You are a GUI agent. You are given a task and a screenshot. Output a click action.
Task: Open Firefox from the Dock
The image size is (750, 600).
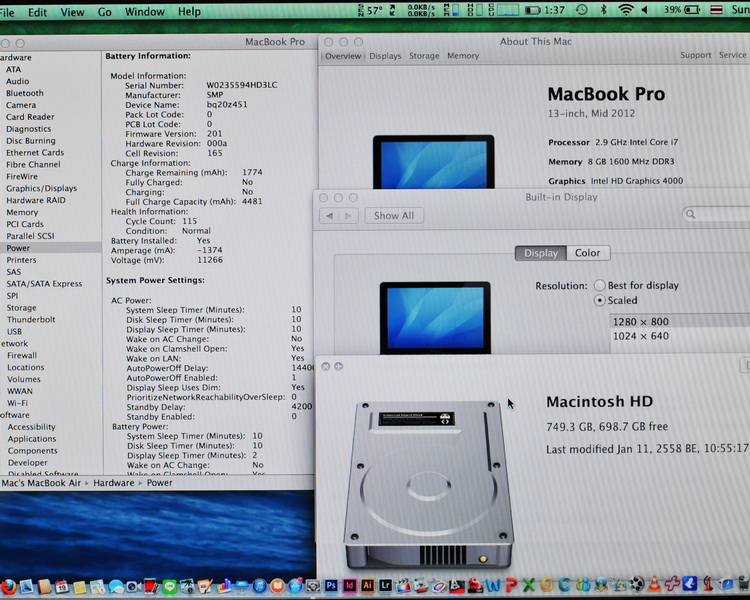tap(9, 587)
